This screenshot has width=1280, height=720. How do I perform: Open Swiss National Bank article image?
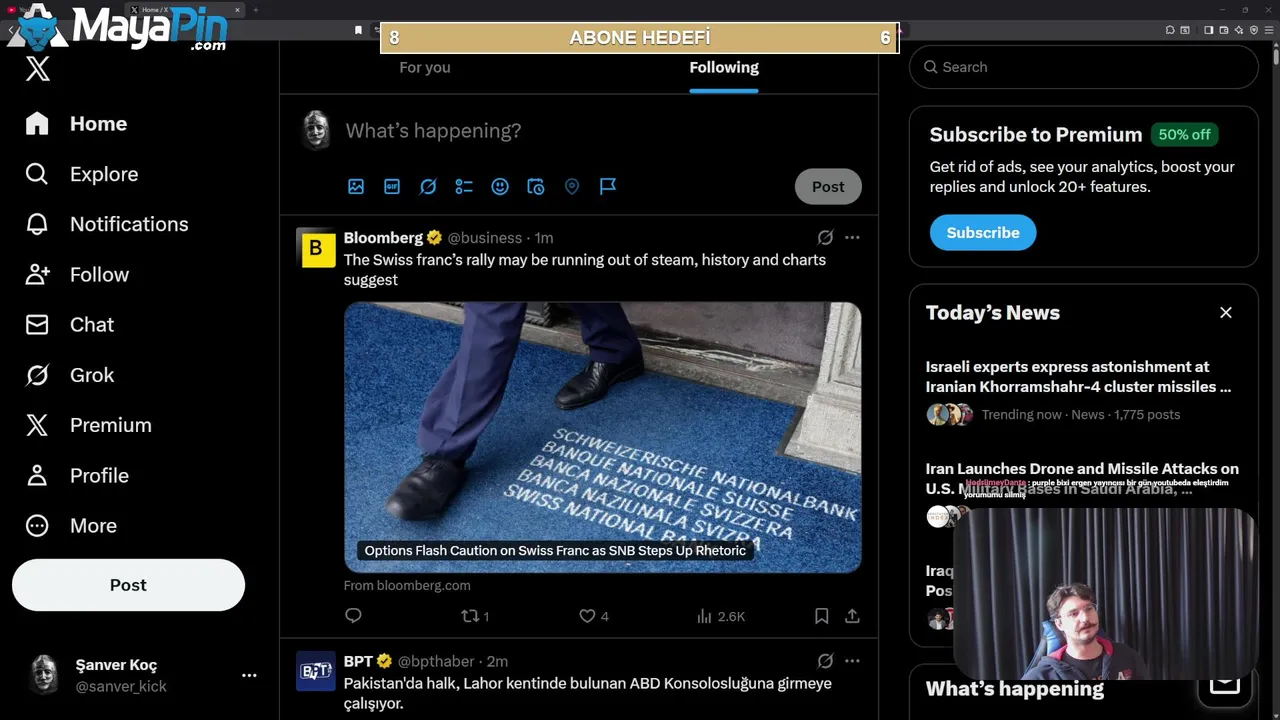(603, 437)
